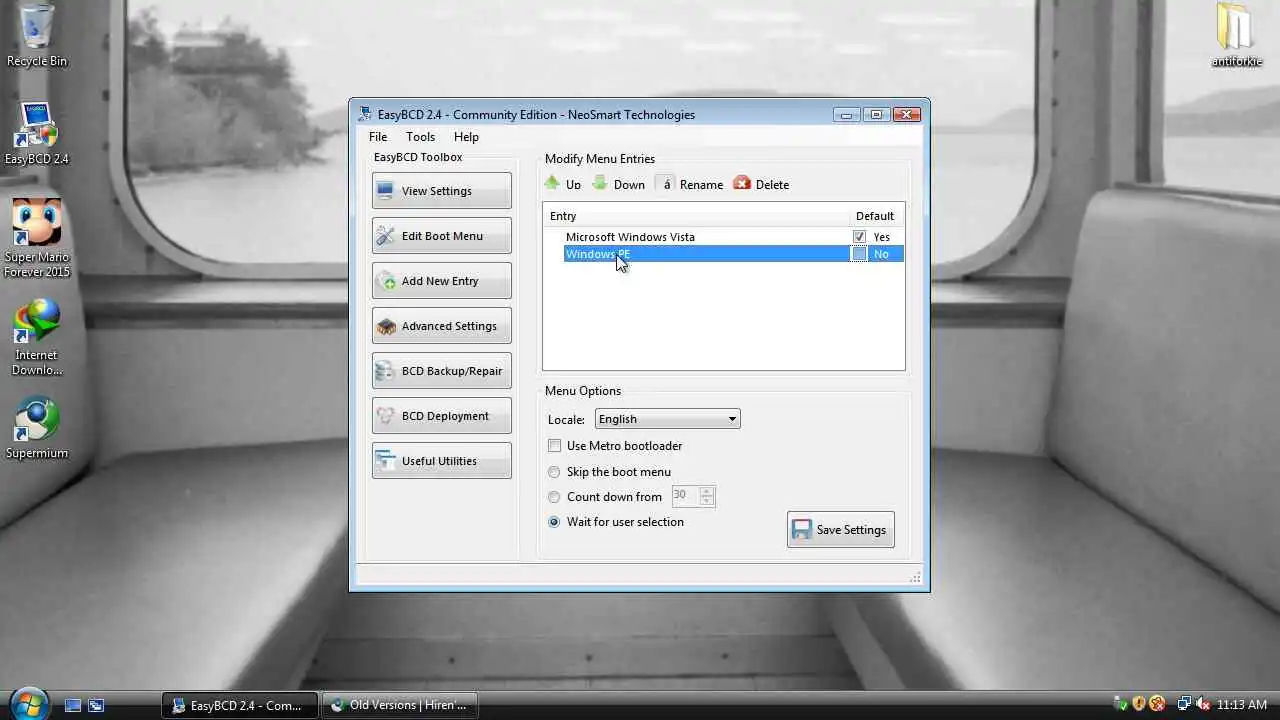Click the orange exclamation tray icon
The image size is (1280, 720).
point(1139,704)
